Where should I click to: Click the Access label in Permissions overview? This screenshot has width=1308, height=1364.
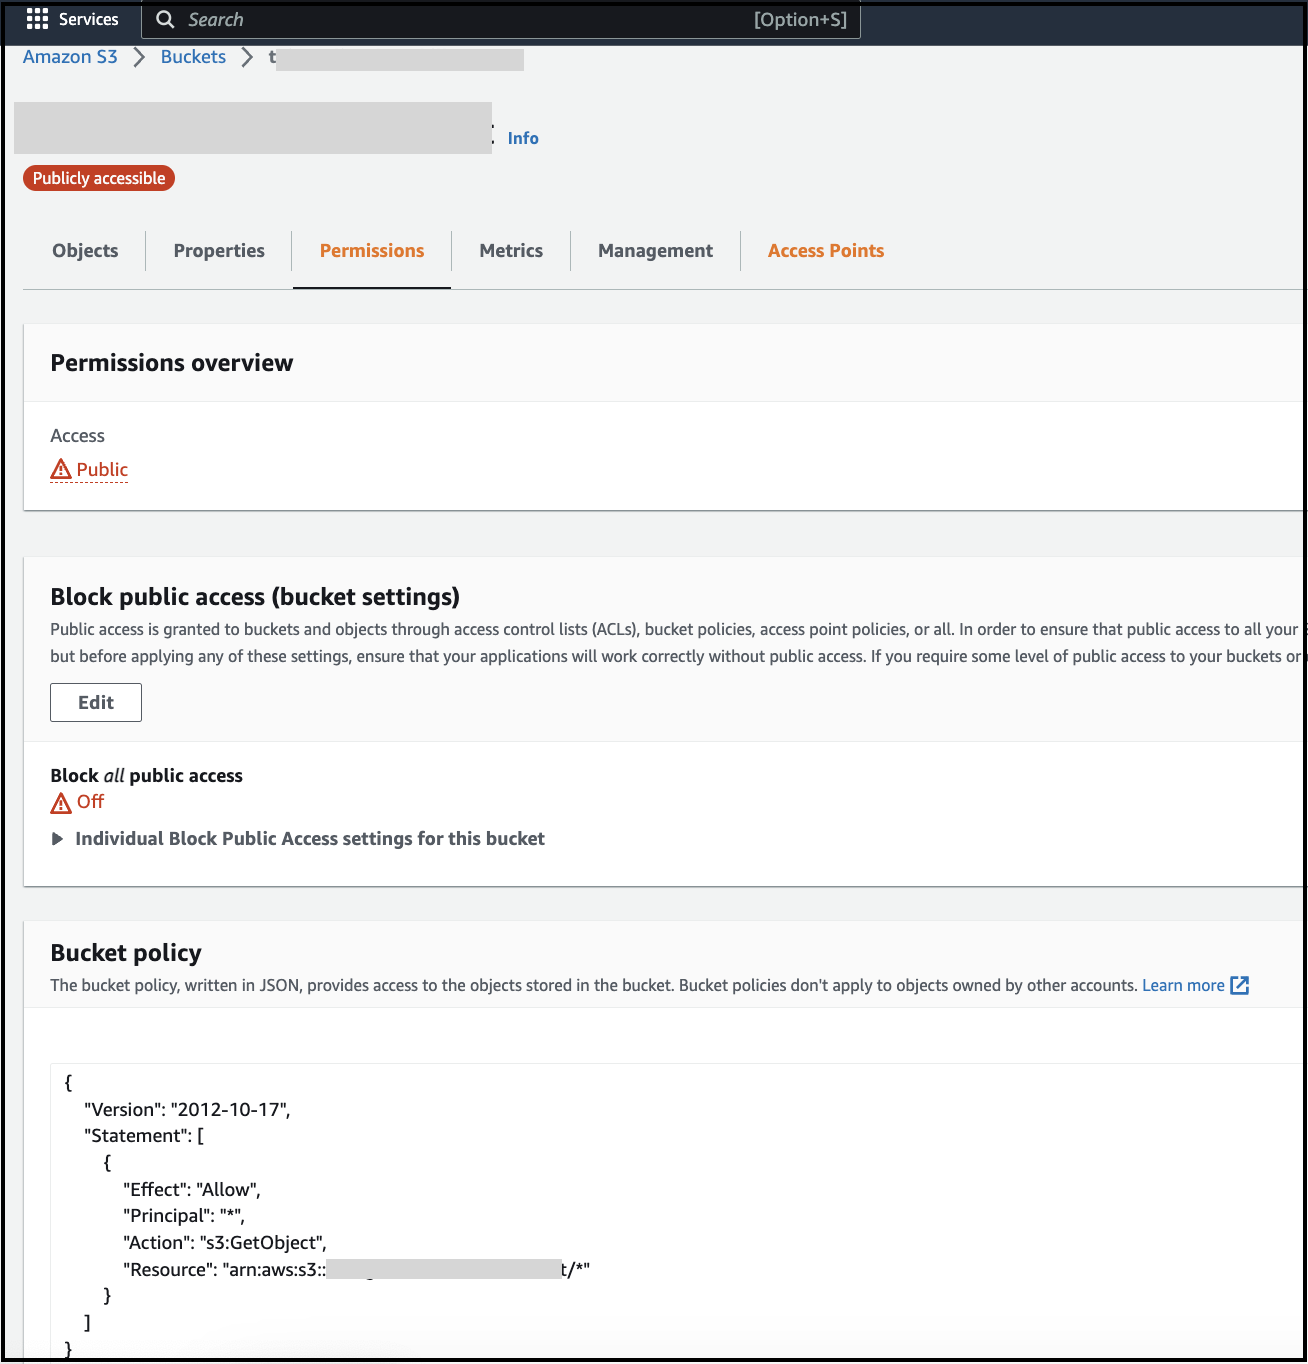(x=78, y=436)
